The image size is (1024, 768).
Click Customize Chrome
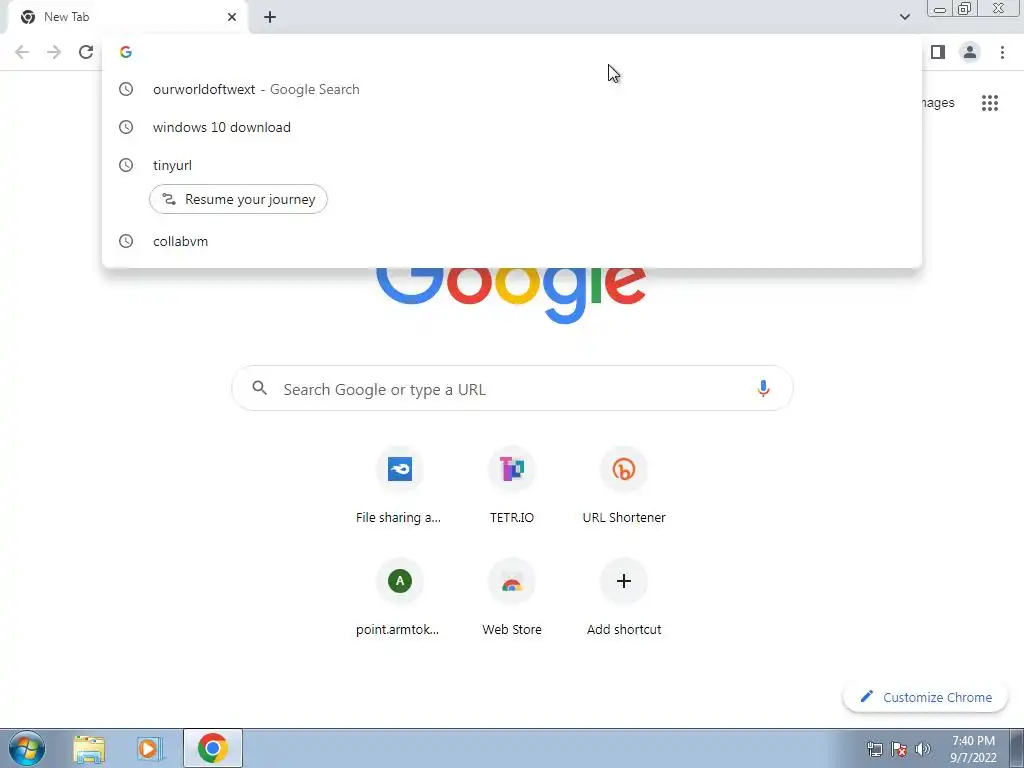click(x=925, y=697)
